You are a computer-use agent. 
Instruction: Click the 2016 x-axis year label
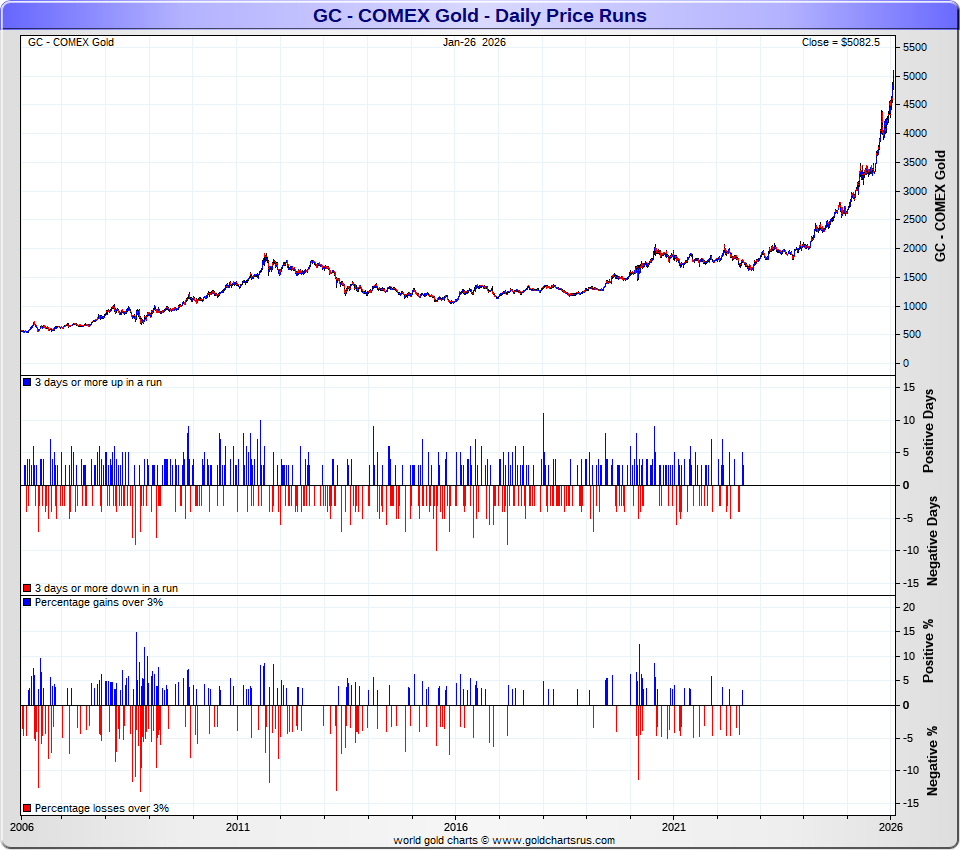click(x=455, y=827)
